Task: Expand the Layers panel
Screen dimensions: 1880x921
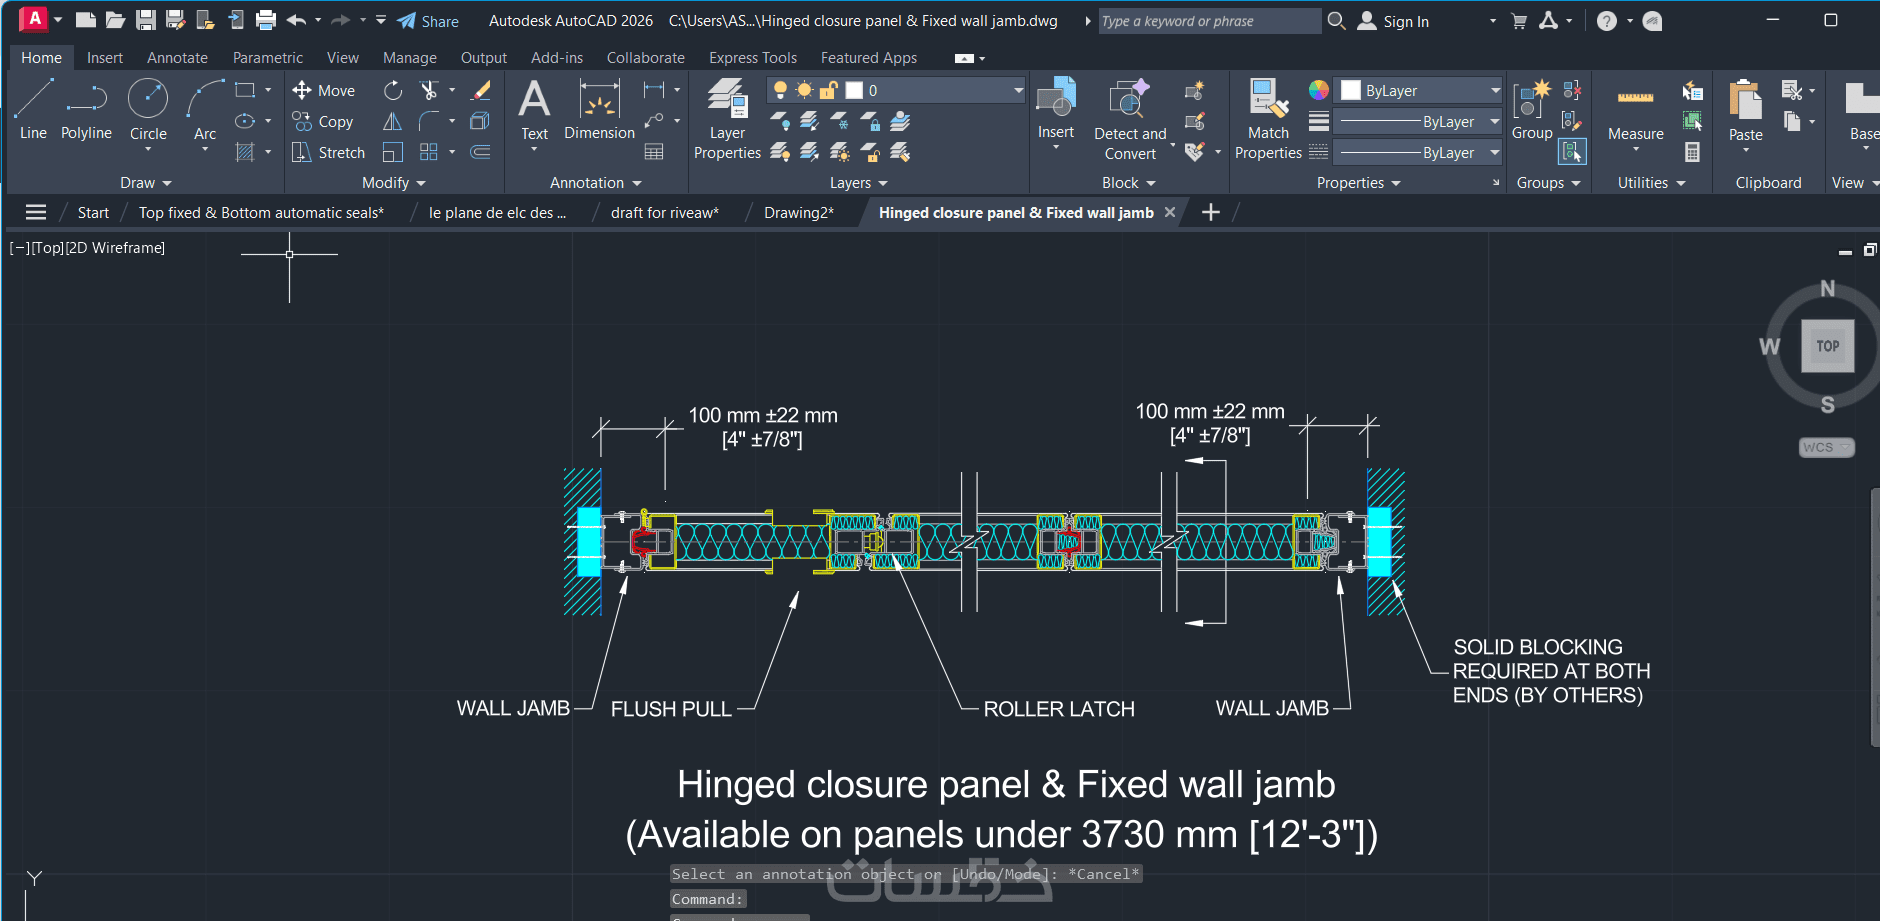Action: 859,183
